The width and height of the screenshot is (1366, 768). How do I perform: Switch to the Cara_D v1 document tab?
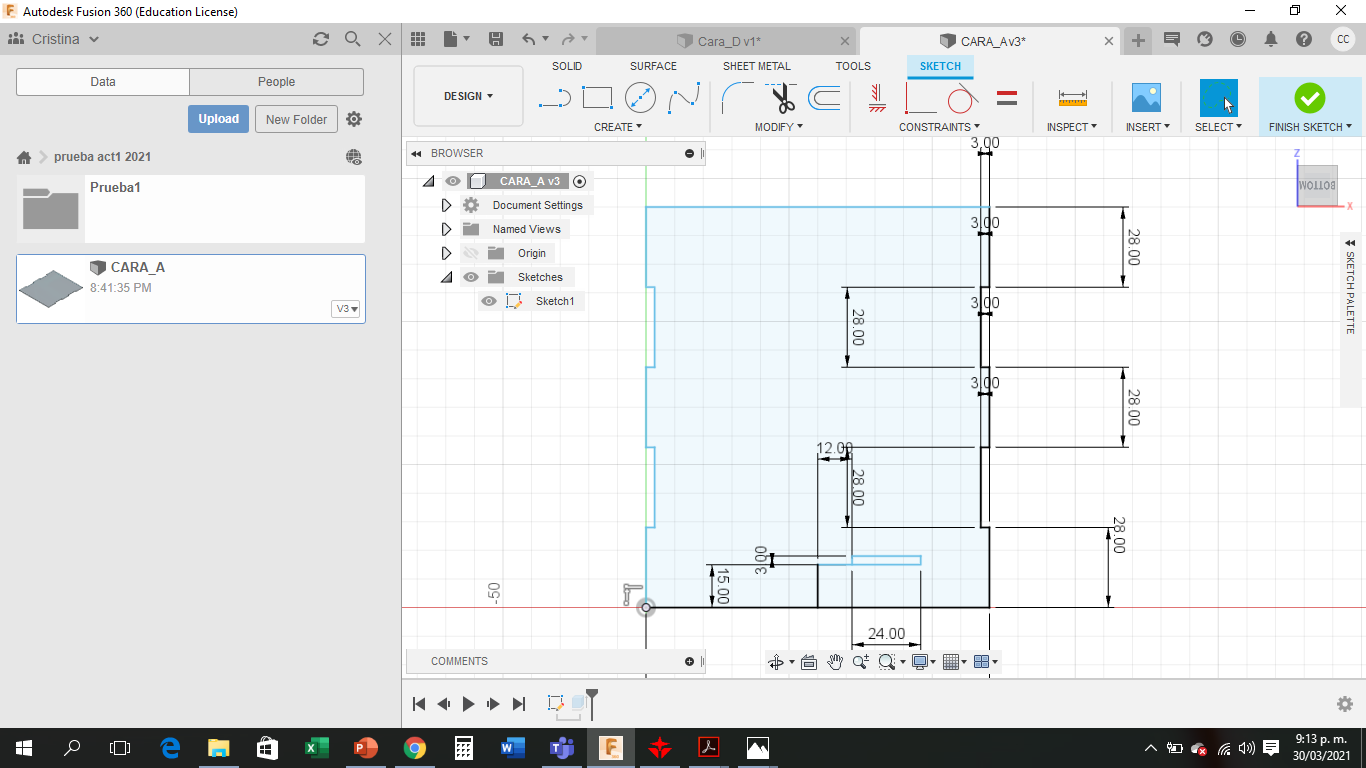tap(727, 41)
